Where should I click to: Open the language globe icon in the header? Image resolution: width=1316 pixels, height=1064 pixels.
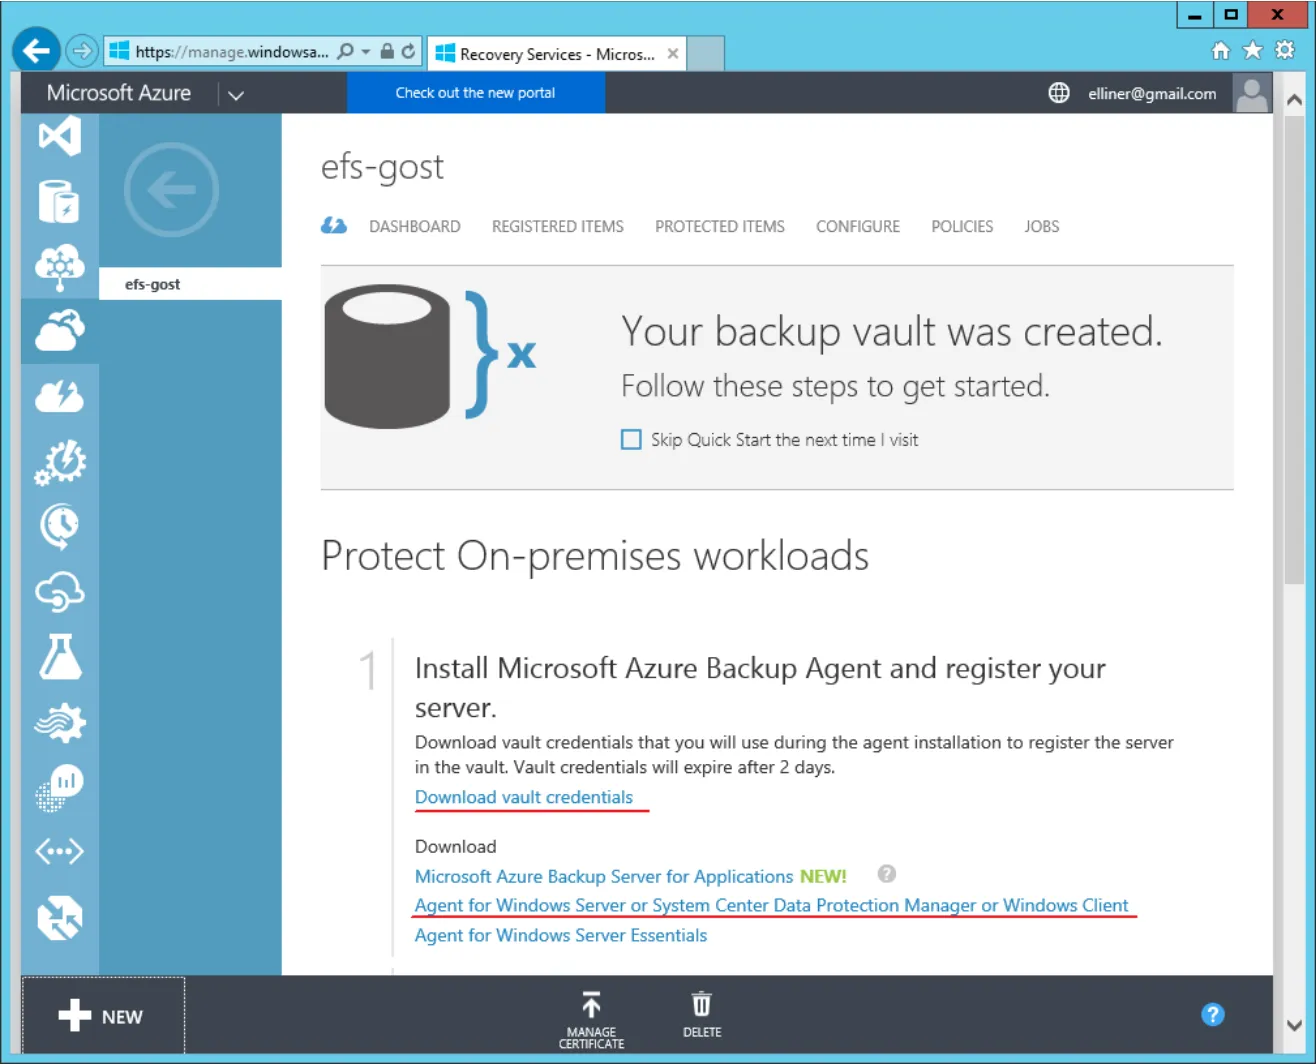(1059, 93)
